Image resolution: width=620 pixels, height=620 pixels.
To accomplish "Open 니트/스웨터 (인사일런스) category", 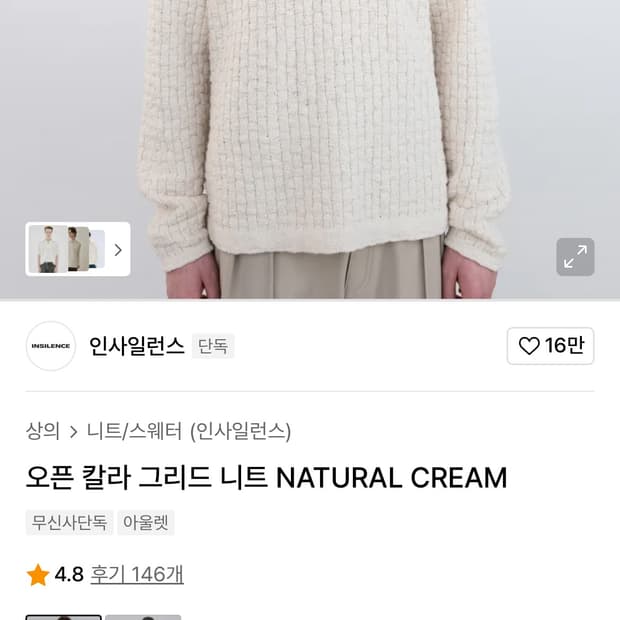I will (x=189, y=432).
